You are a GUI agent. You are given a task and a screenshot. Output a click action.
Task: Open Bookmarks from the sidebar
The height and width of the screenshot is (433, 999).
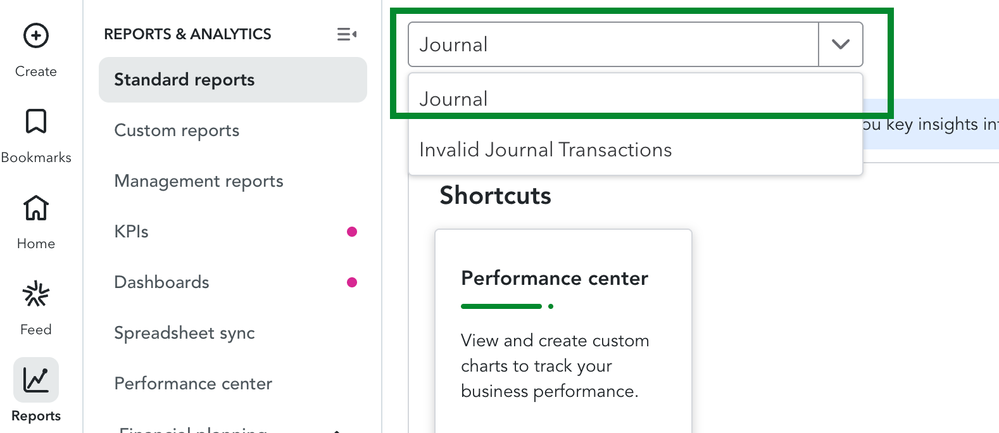pyautogui.click(x=36, y=122)
